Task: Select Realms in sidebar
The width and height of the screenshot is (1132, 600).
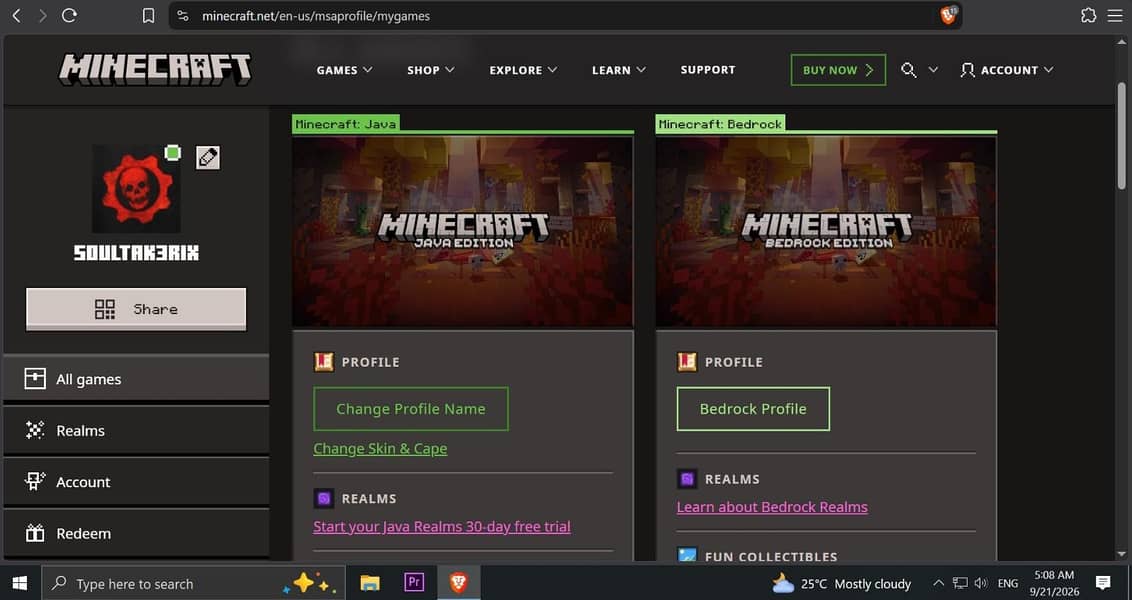Action: [136, 430]
